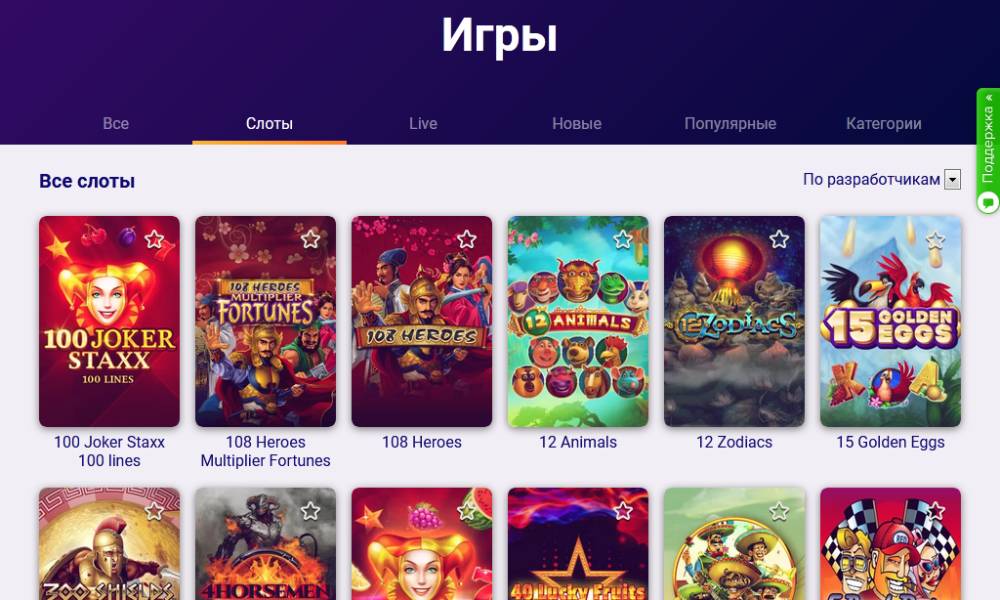Screen dimensions: 1000x600
Task: Favorite the 100 Joker Staxx game star
Action: [154, 240]
